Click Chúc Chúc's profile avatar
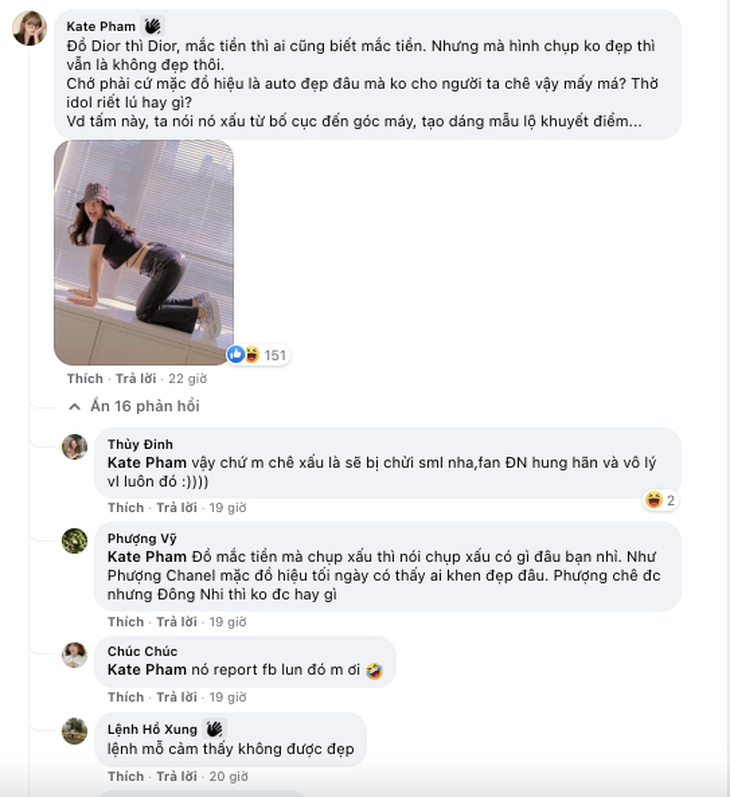 pos(75,654)
